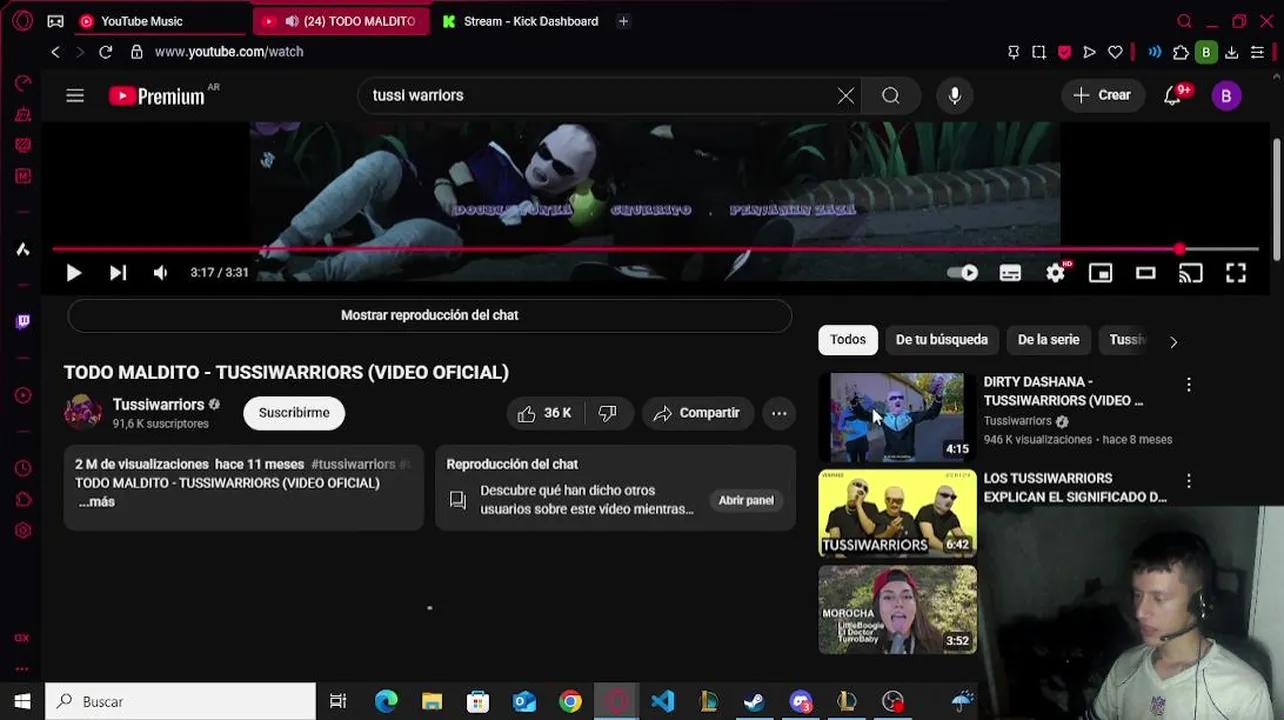The height and width of the screenshot is (720, 1284).
Task: Open more actions menu beside Compartir
Action: click(x=779, y=413)
